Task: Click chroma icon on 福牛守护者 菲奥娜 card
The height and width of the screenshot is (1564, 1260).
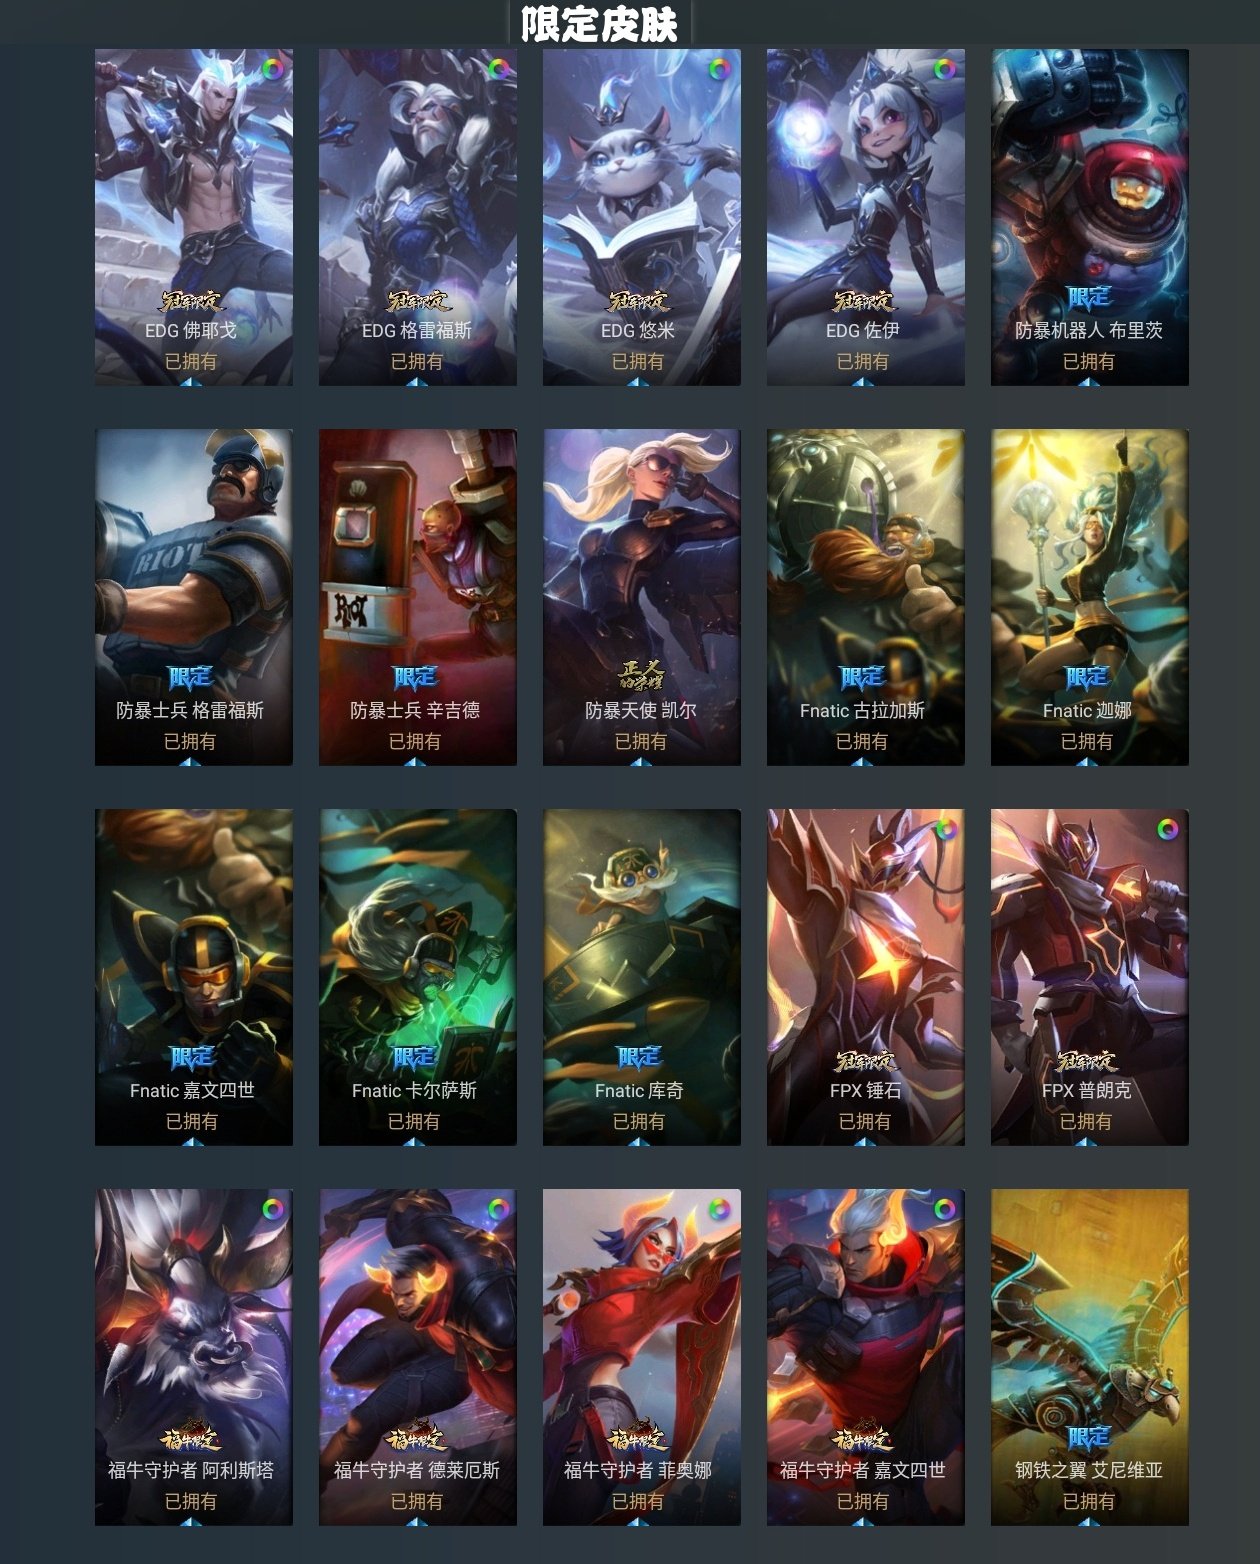Action: coord(719,1209)
